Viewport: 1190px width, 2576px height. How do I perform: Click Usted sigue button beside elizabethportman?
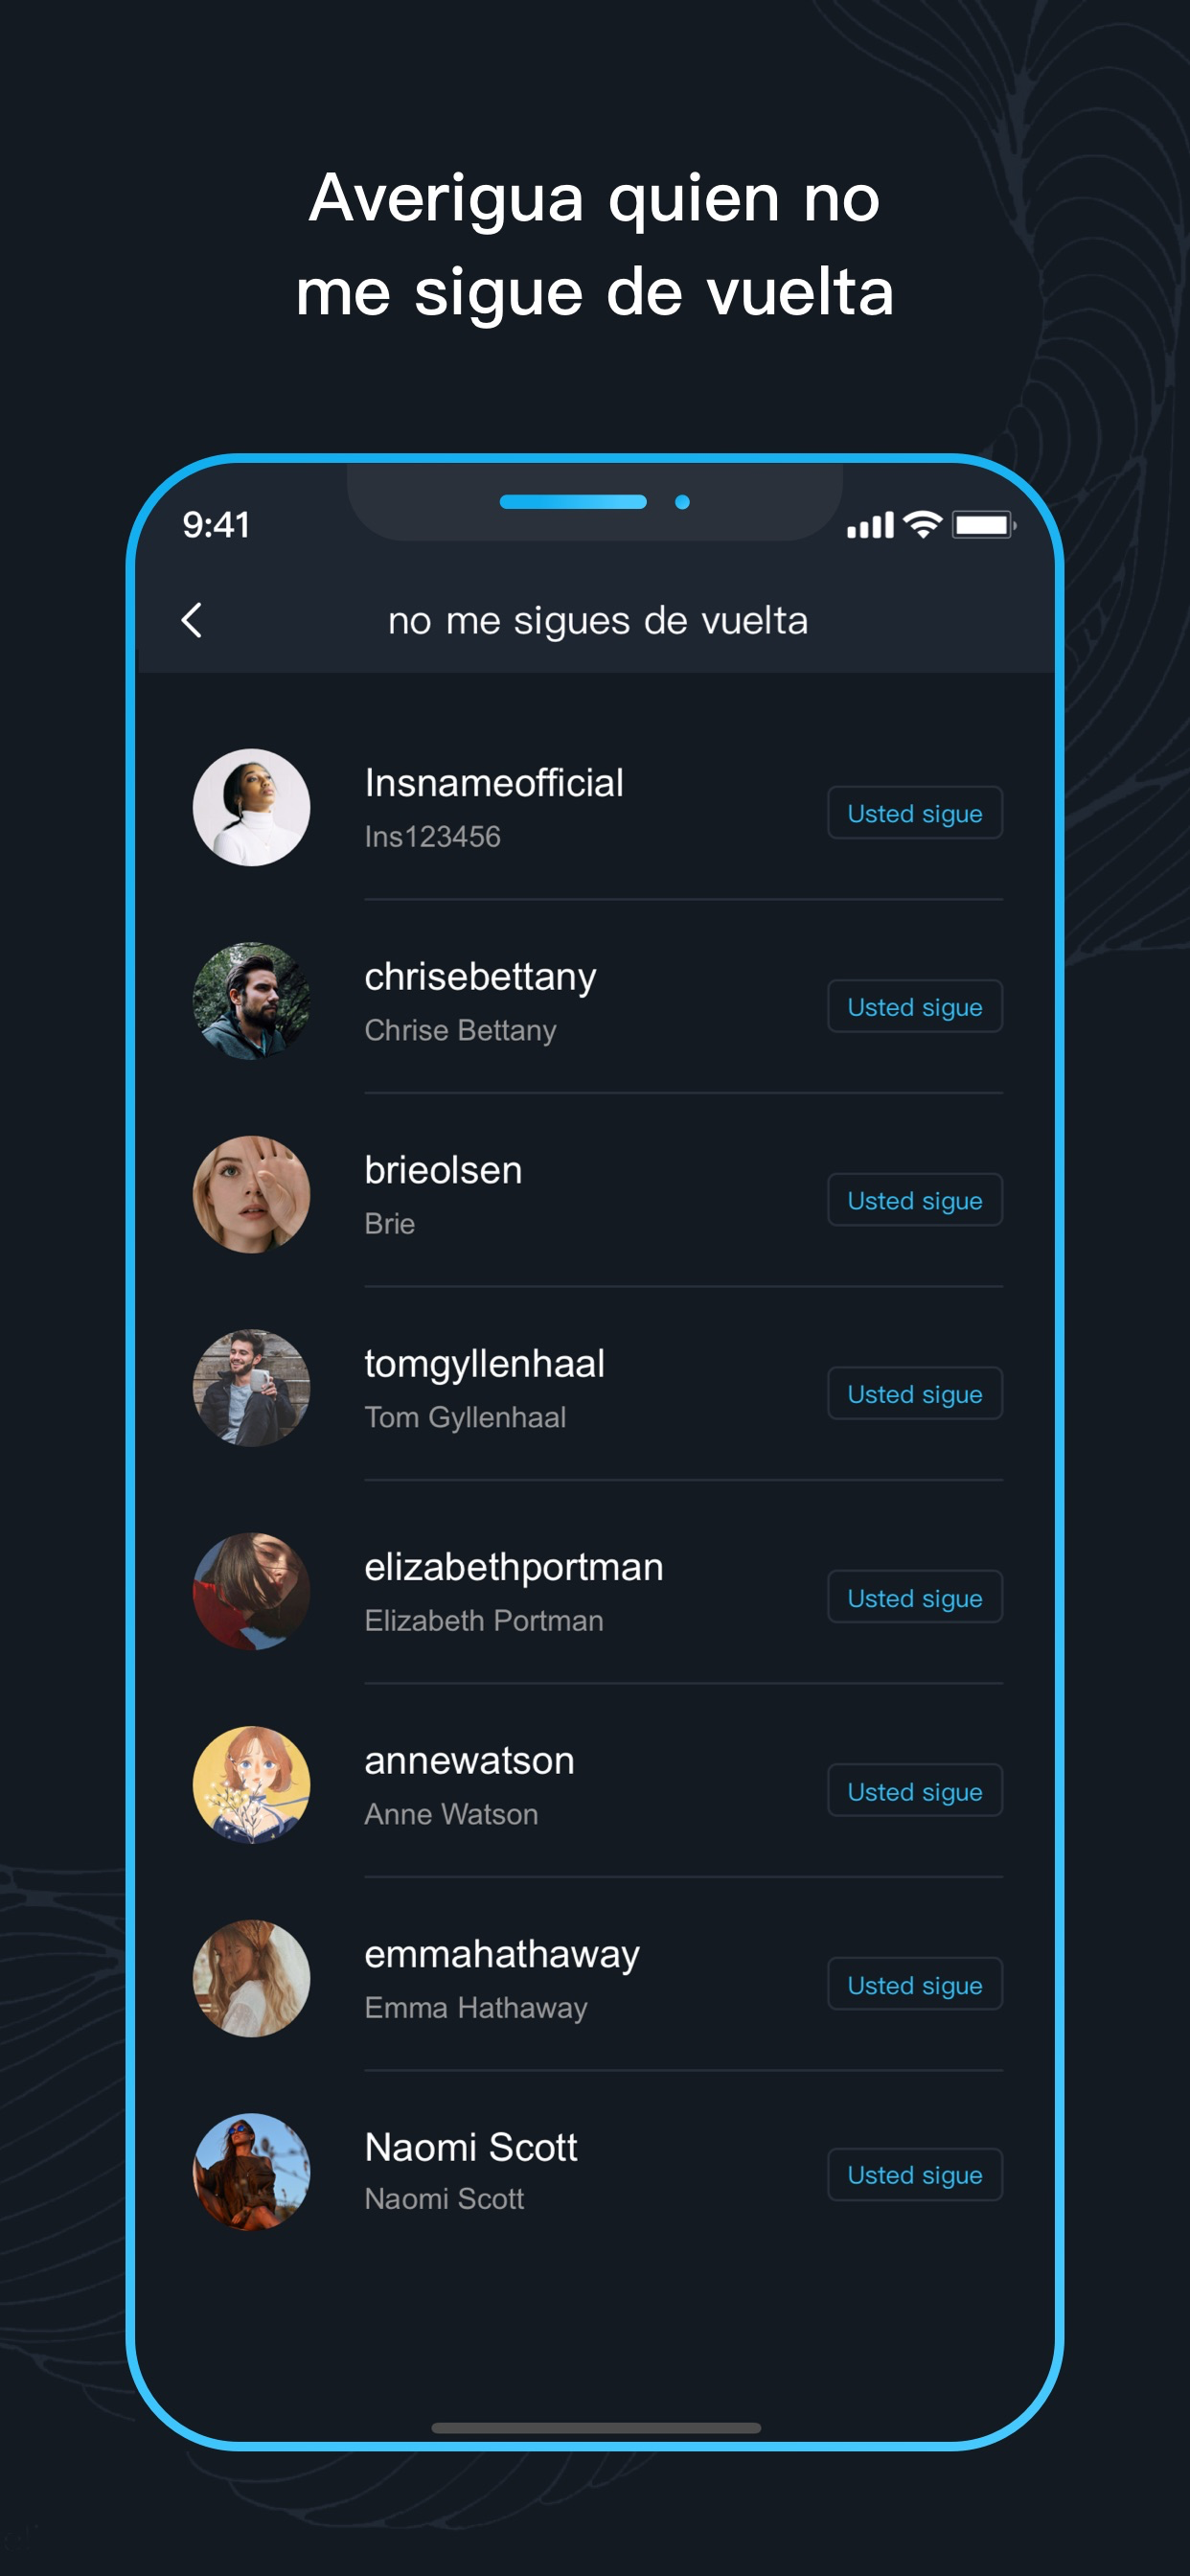pyautogui.click(x=915, y=1598)
